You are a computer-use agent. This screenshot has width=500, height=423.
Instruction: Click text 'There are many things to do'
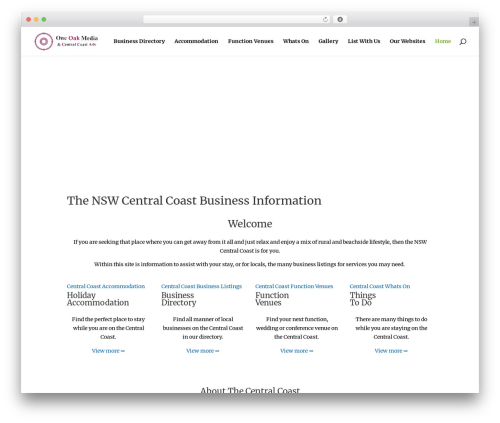(391, 319)
